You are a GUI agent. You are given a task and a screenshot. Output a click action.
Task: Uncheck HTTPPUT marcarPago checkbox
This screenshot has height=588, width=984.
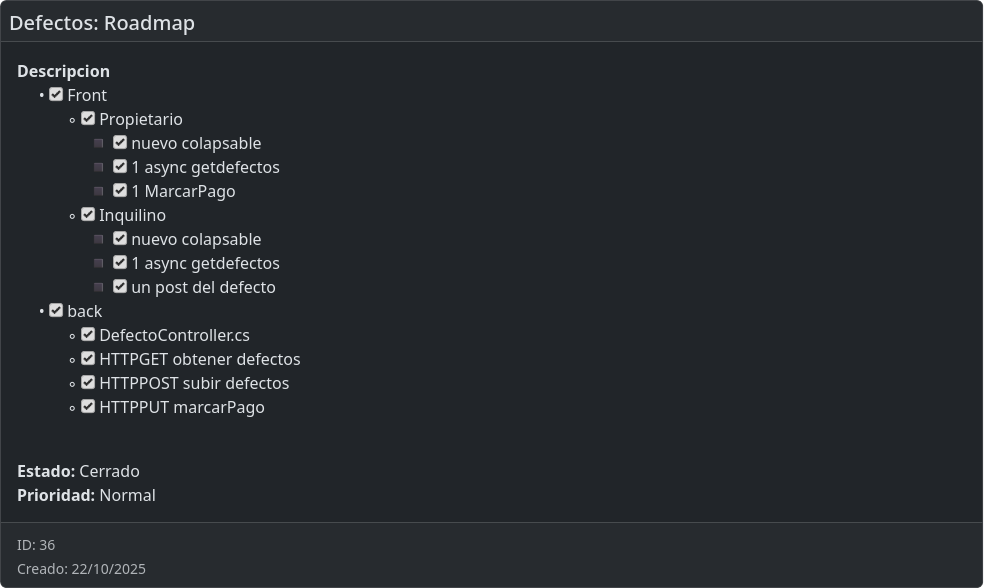click(x=88, y=407)
